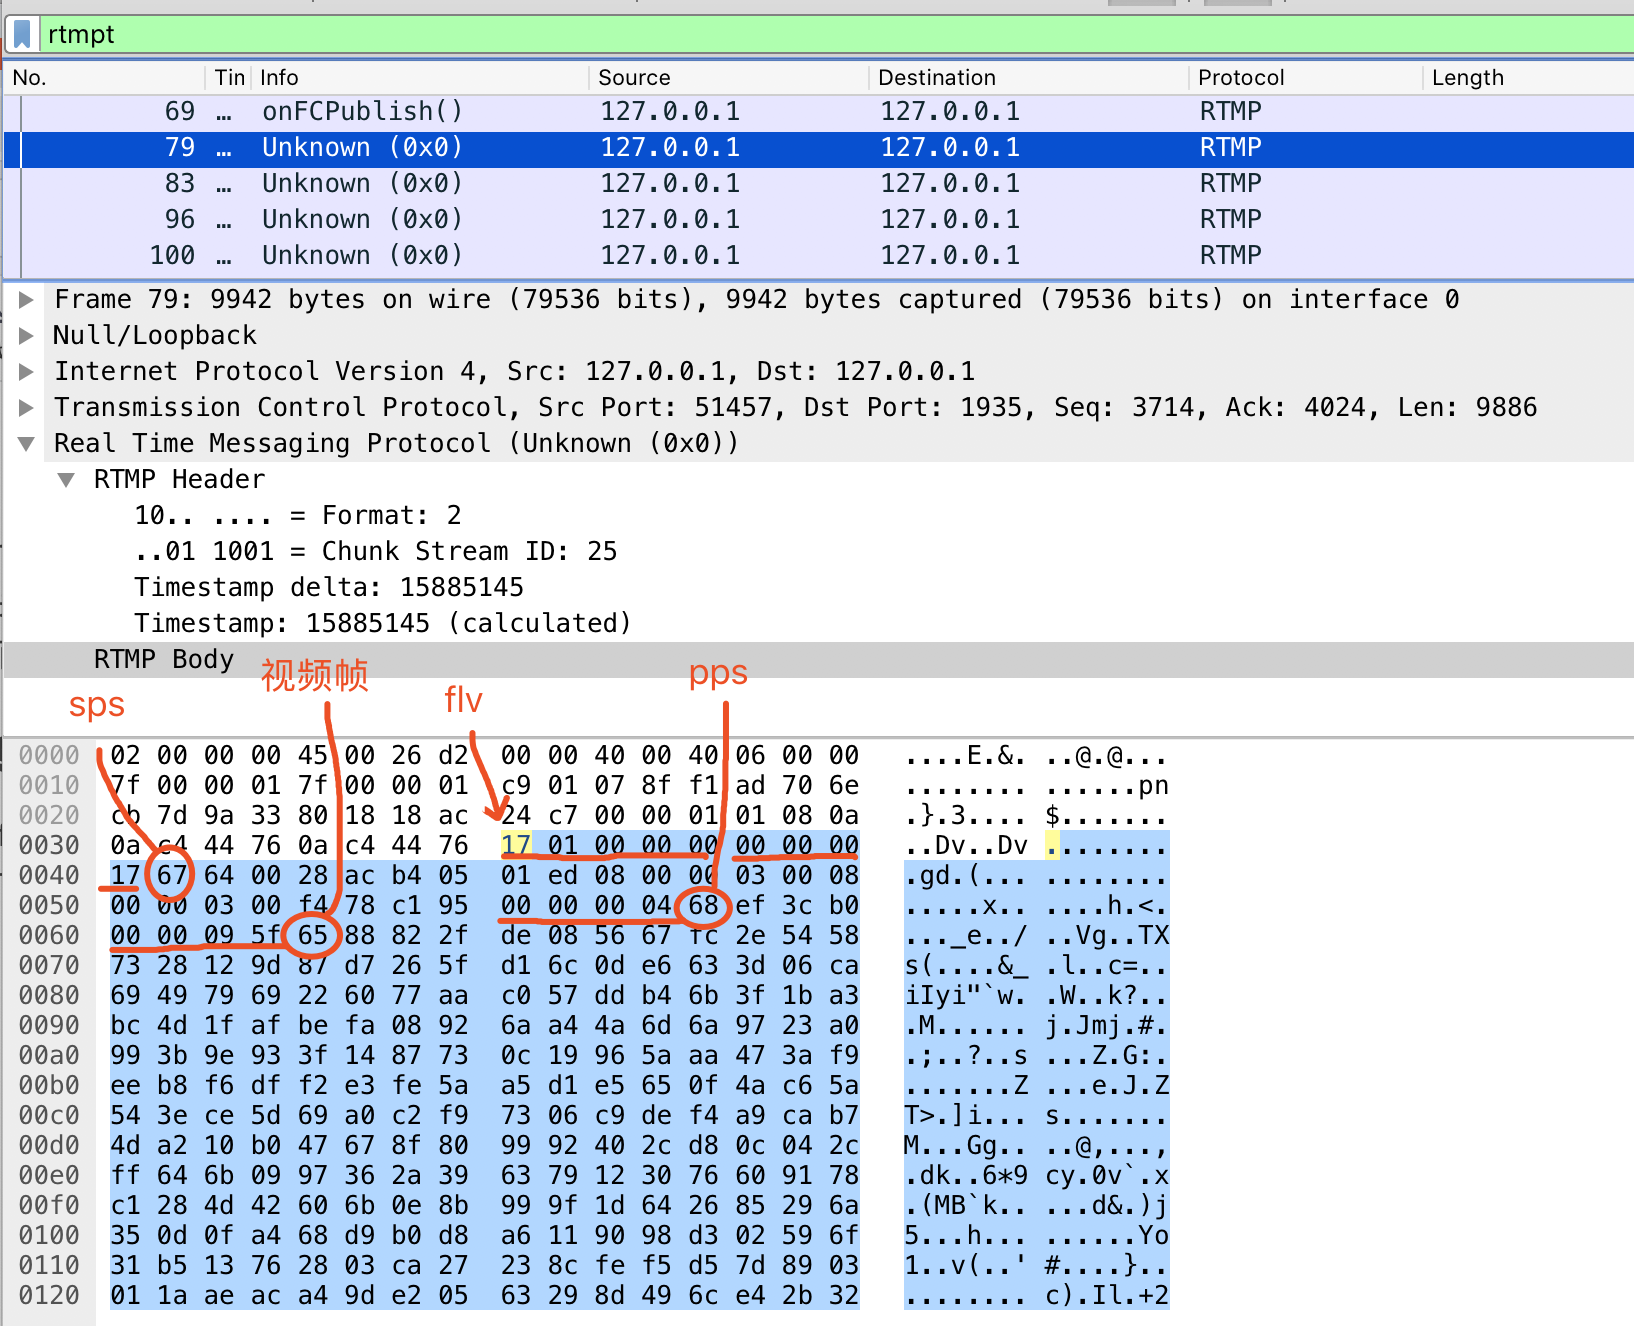Click hex offset 0030 row label
Screen dimensions: 1634x1326
click(49, 845)
